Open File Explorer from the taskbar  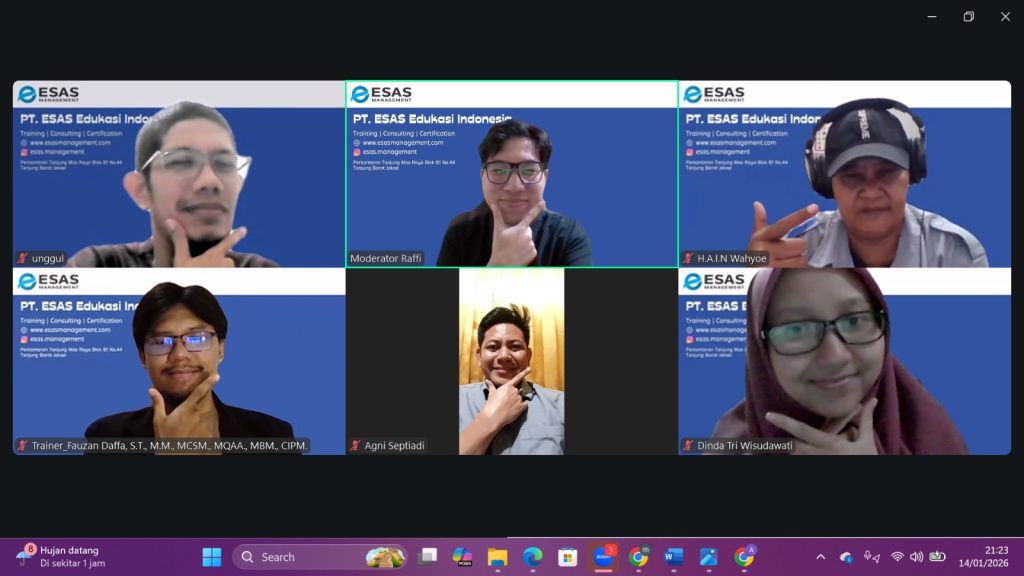click(497, 557)
